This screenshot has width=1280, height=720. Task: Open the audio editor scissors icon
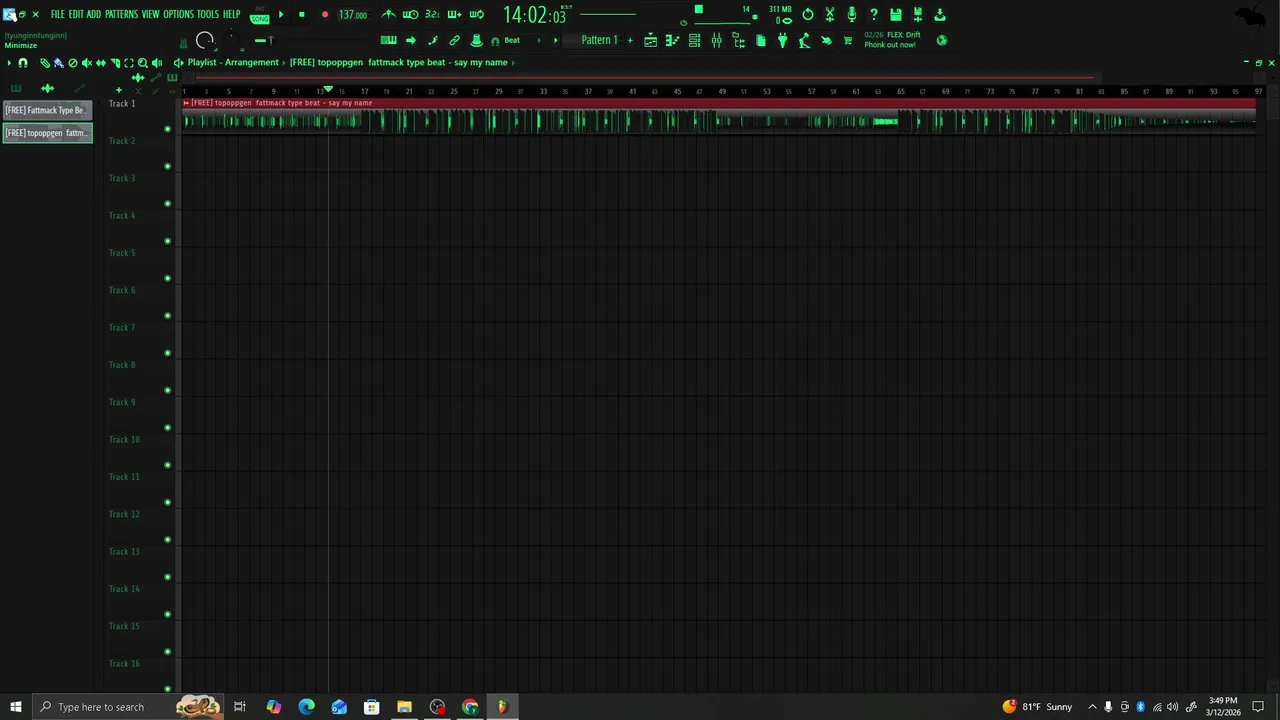point(830,15)
